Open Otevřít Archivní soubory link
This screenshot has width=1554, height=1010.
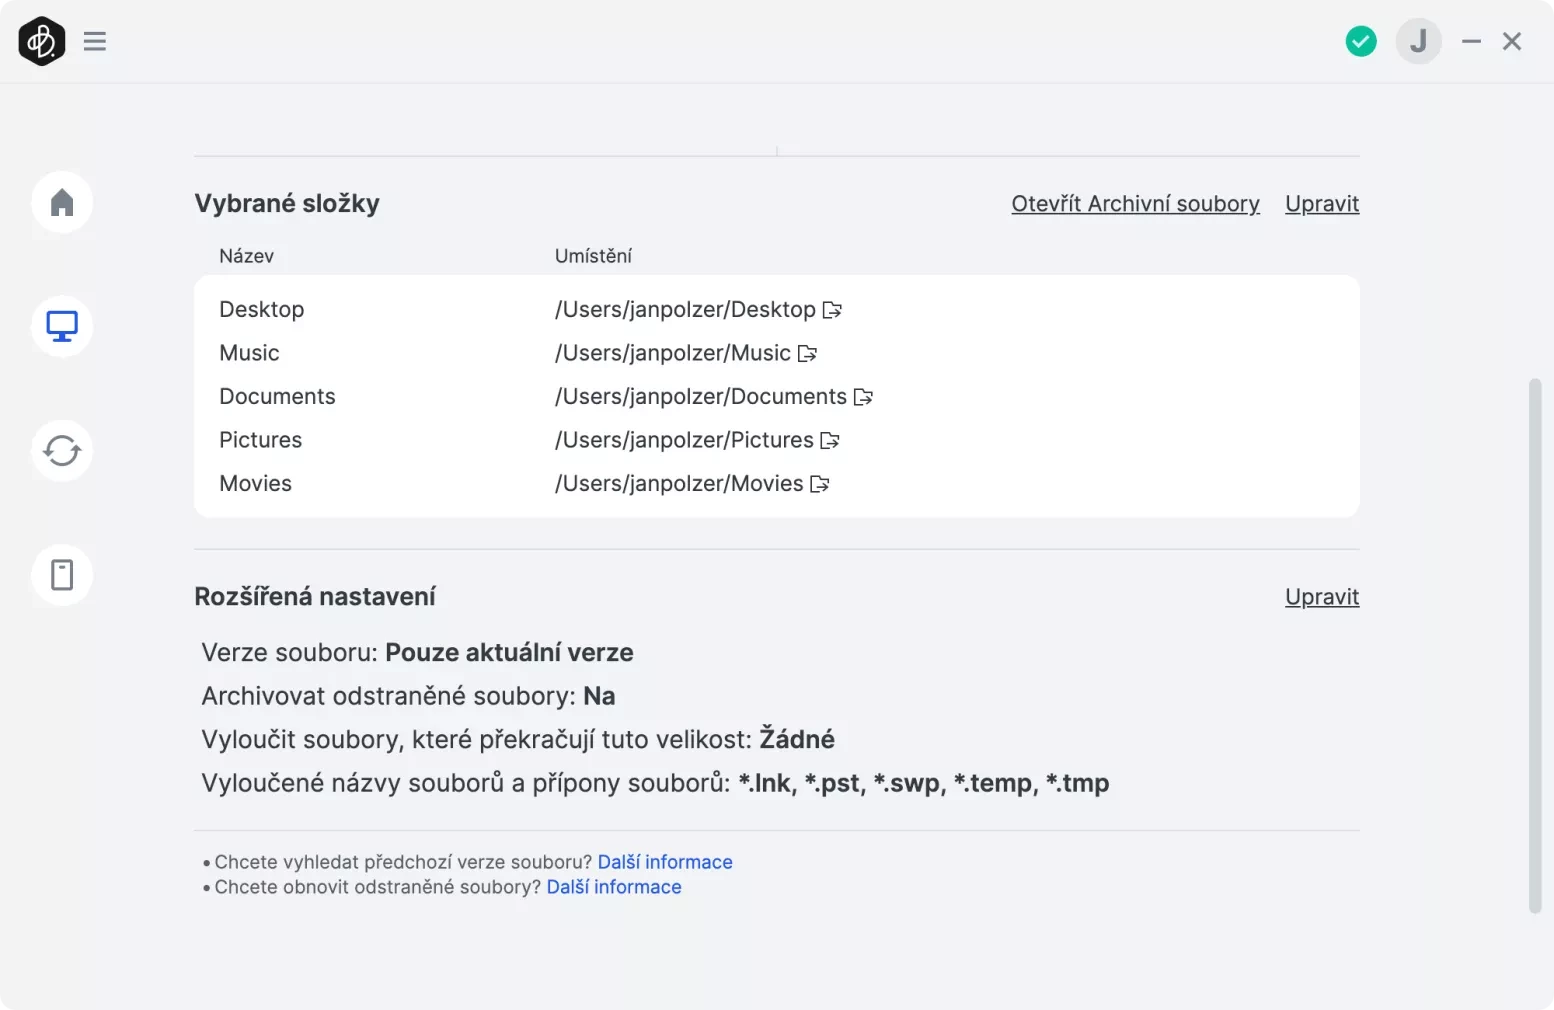pos(1135,204)
